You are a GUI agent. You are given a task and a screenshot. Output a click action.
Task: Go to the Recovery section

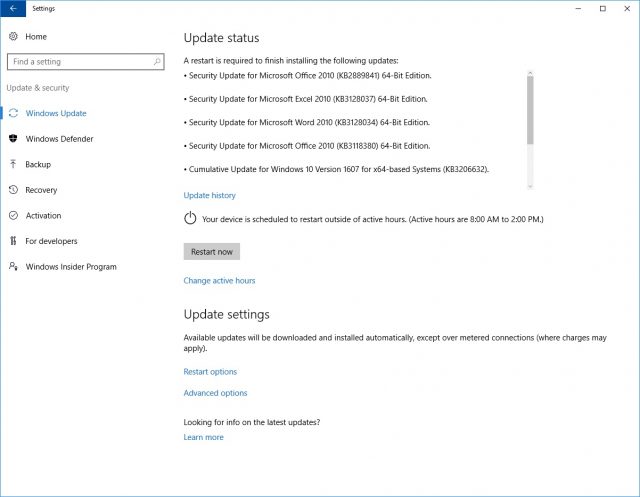41,190
